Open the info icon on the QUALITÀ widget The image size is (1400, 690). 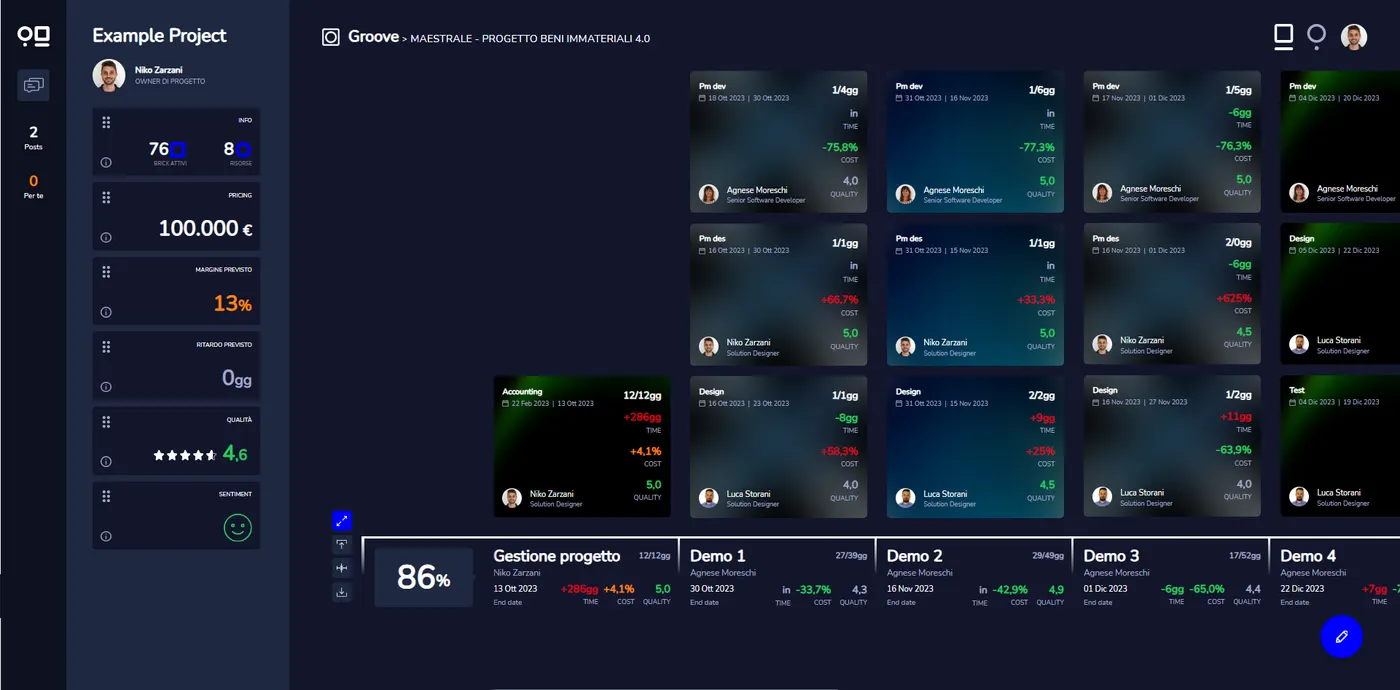pyautogui.click(x=106, y=461)
